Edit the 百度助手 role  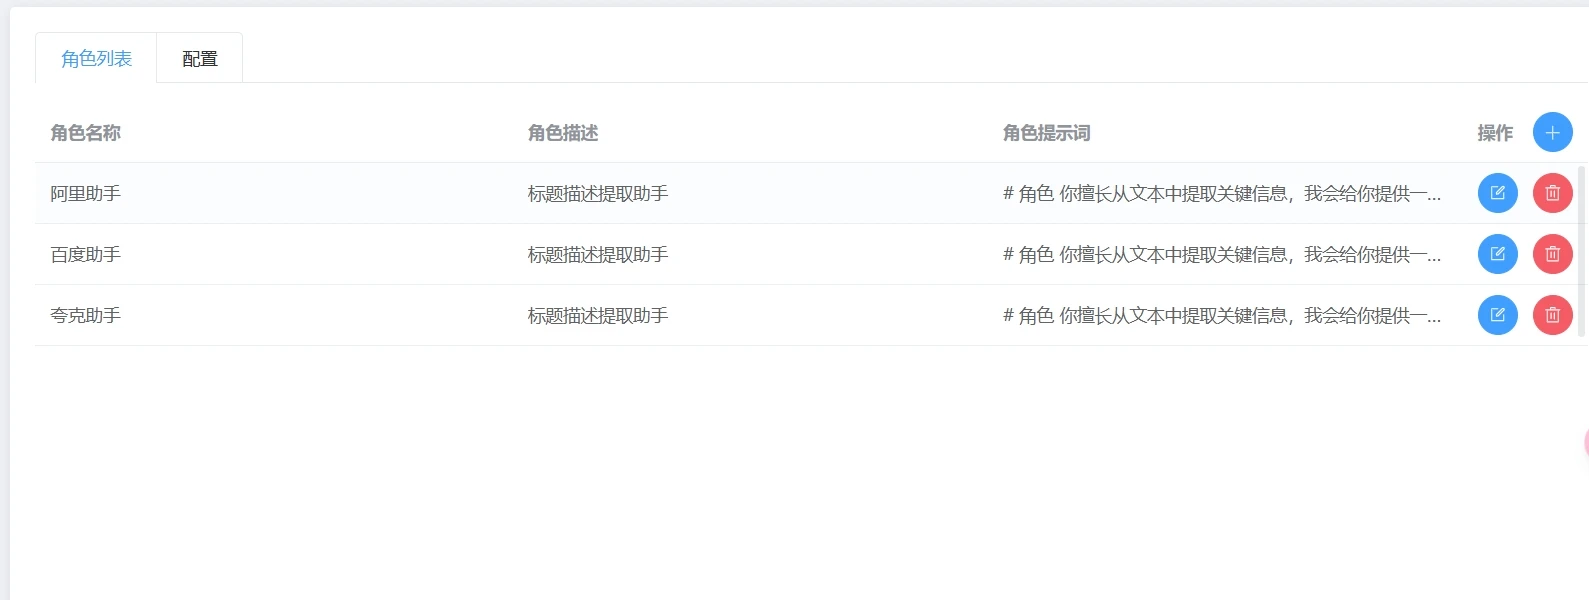click(1497, 254)
